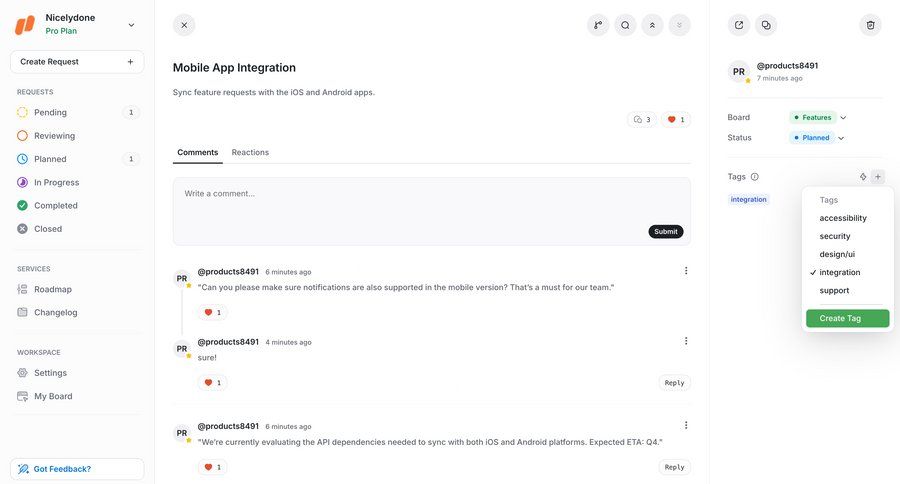Click the Got Feedback? link
This screenshot has width=900, height=484.
coord(62,469)
